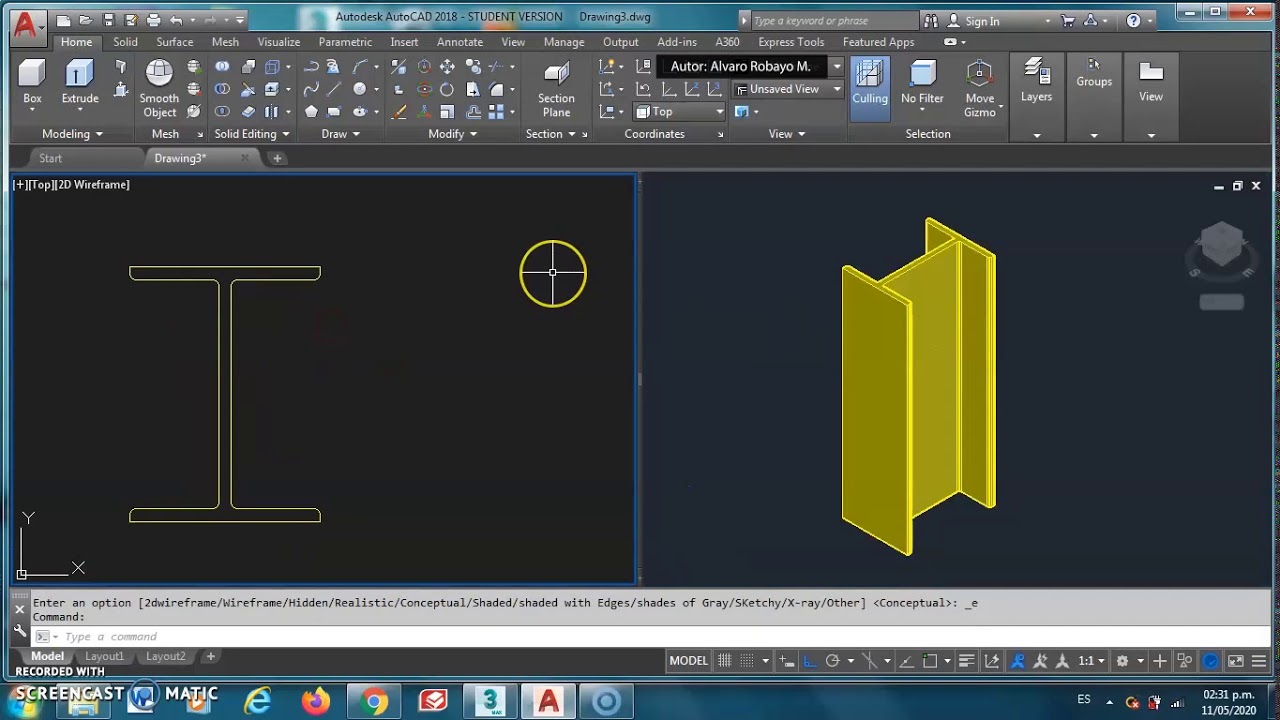
Task: Click the Solid Union icon in Solid Editing
Action: (222, 67)
